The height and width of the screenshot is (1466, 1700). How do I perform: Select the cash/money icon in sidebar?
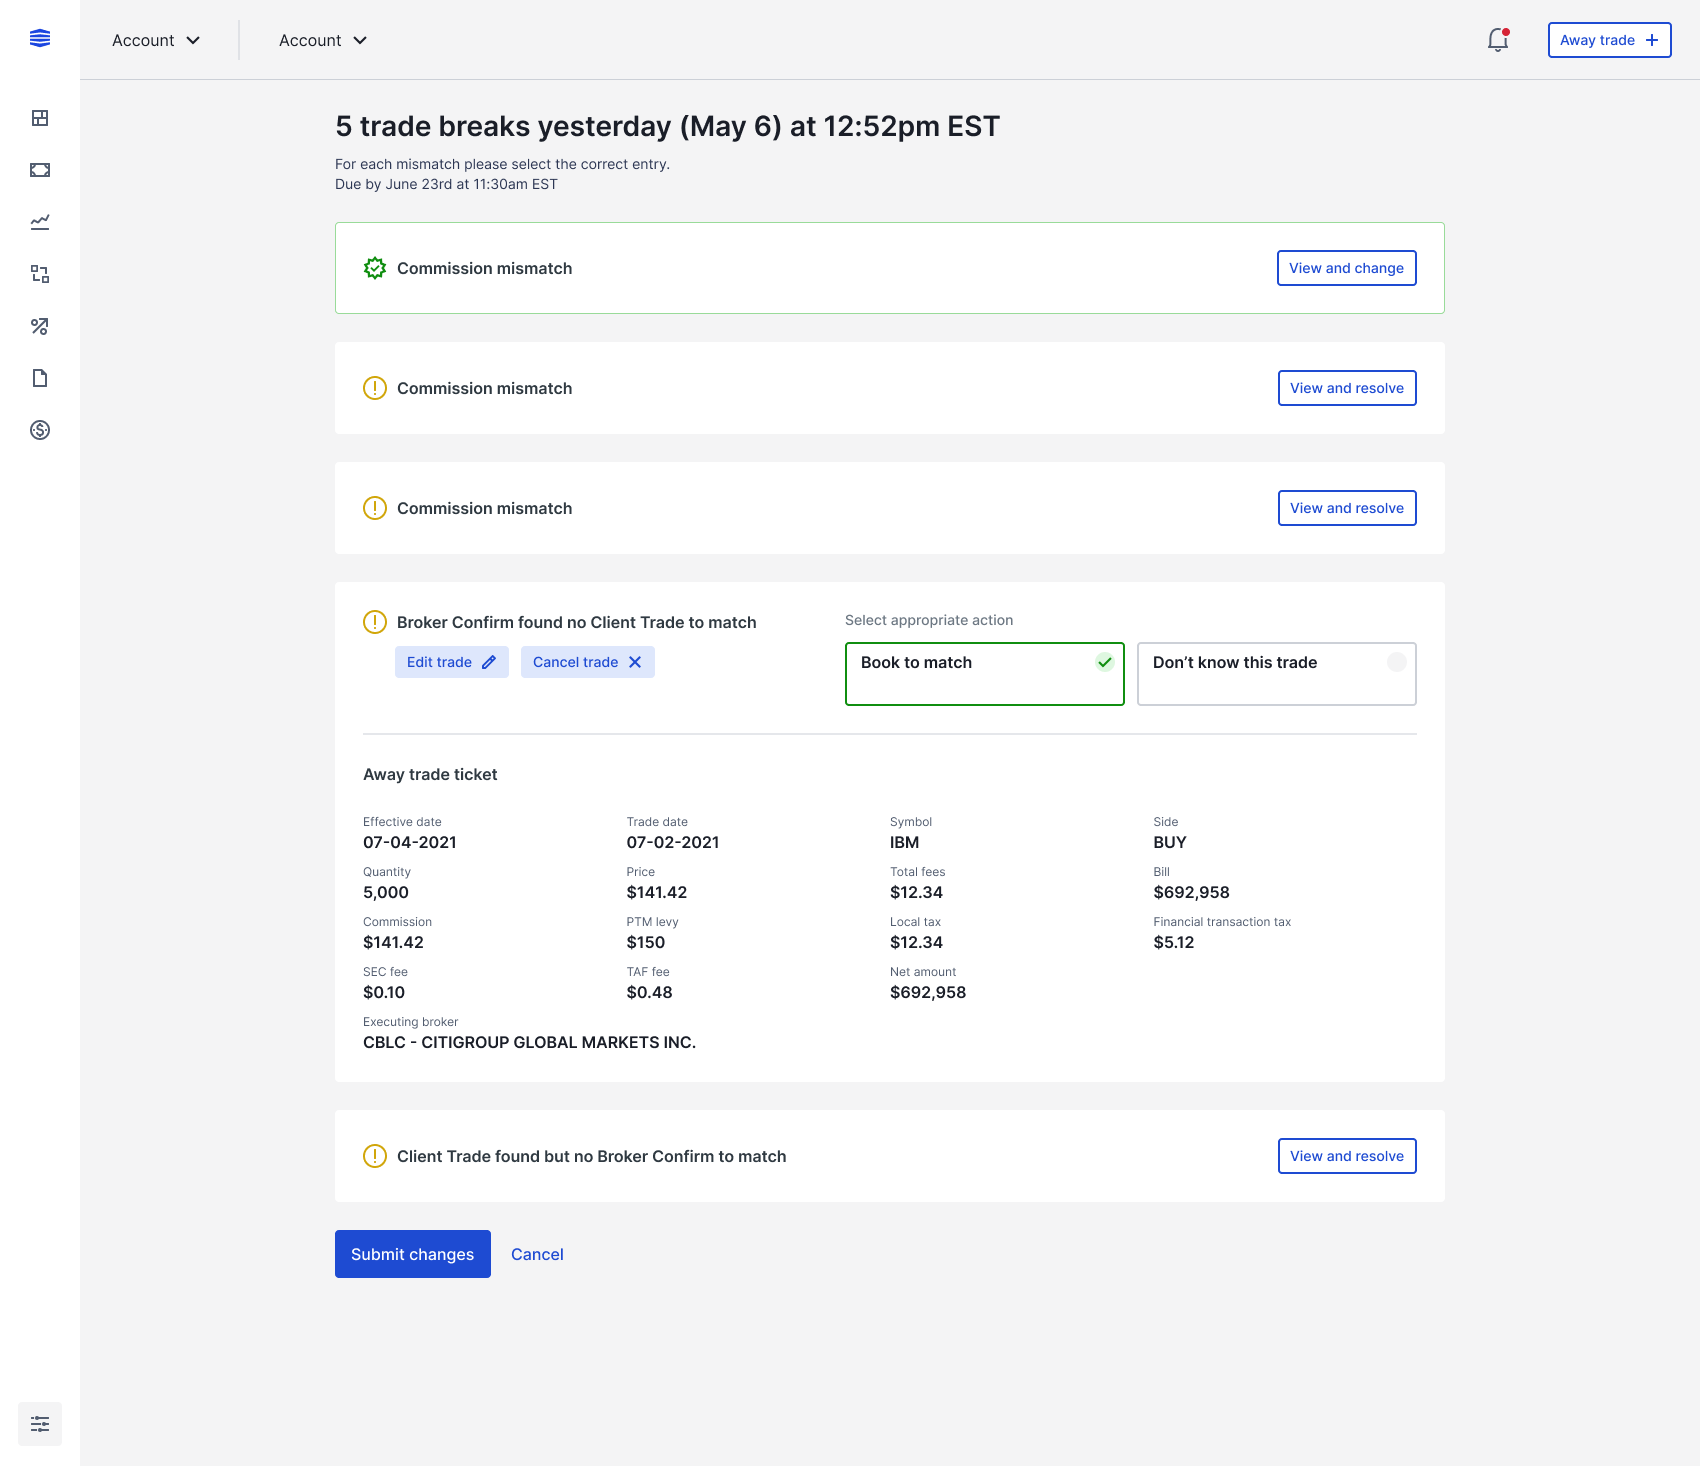coord(40,169)
